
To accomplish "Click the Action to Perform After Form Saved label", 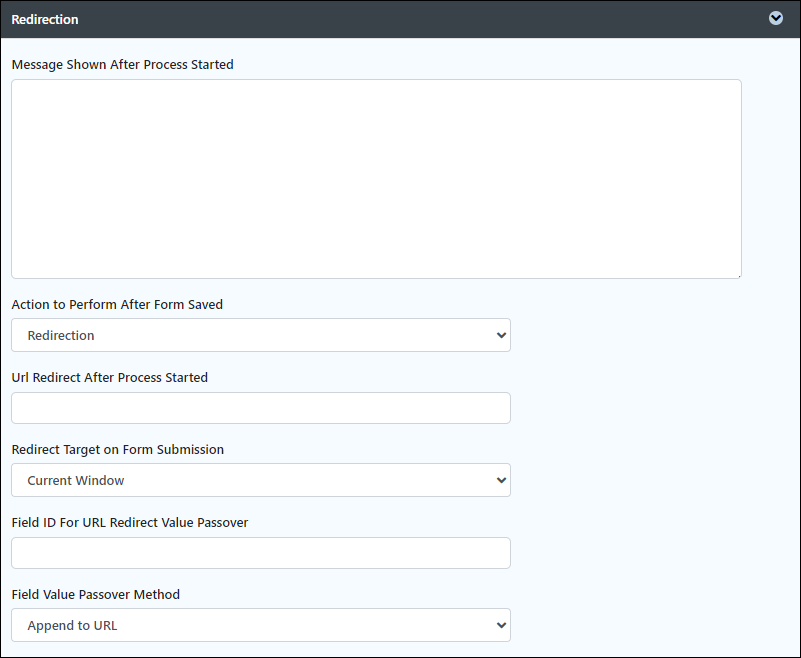I will (117, 304).
